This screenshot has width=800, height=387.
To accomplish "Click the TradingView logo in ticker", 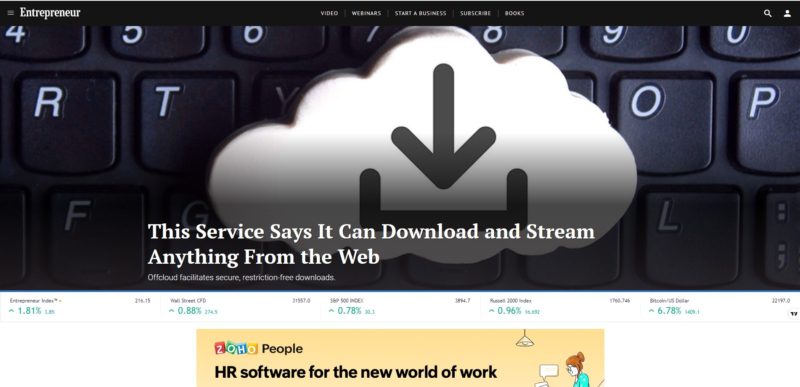I will tap(793, 314).
